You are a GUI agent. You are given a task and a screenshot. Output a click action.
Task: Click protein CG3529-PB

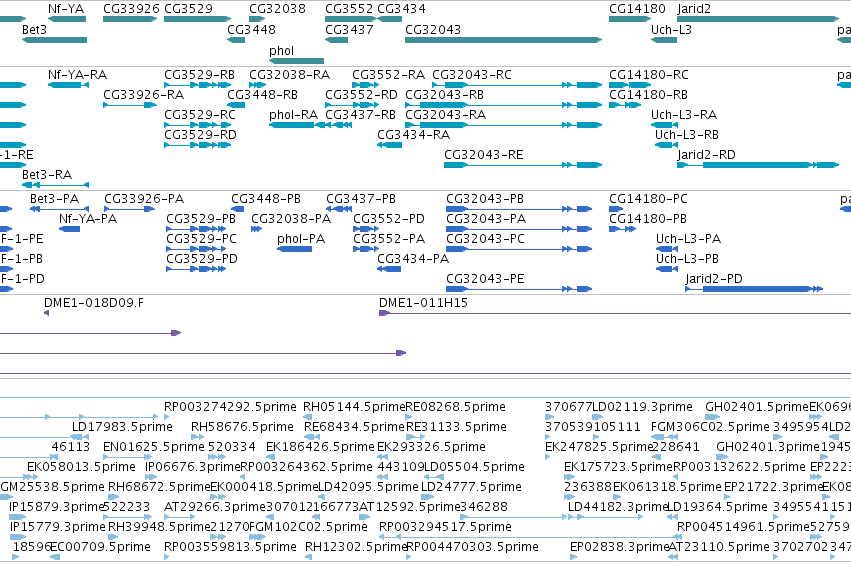point(201,219)
